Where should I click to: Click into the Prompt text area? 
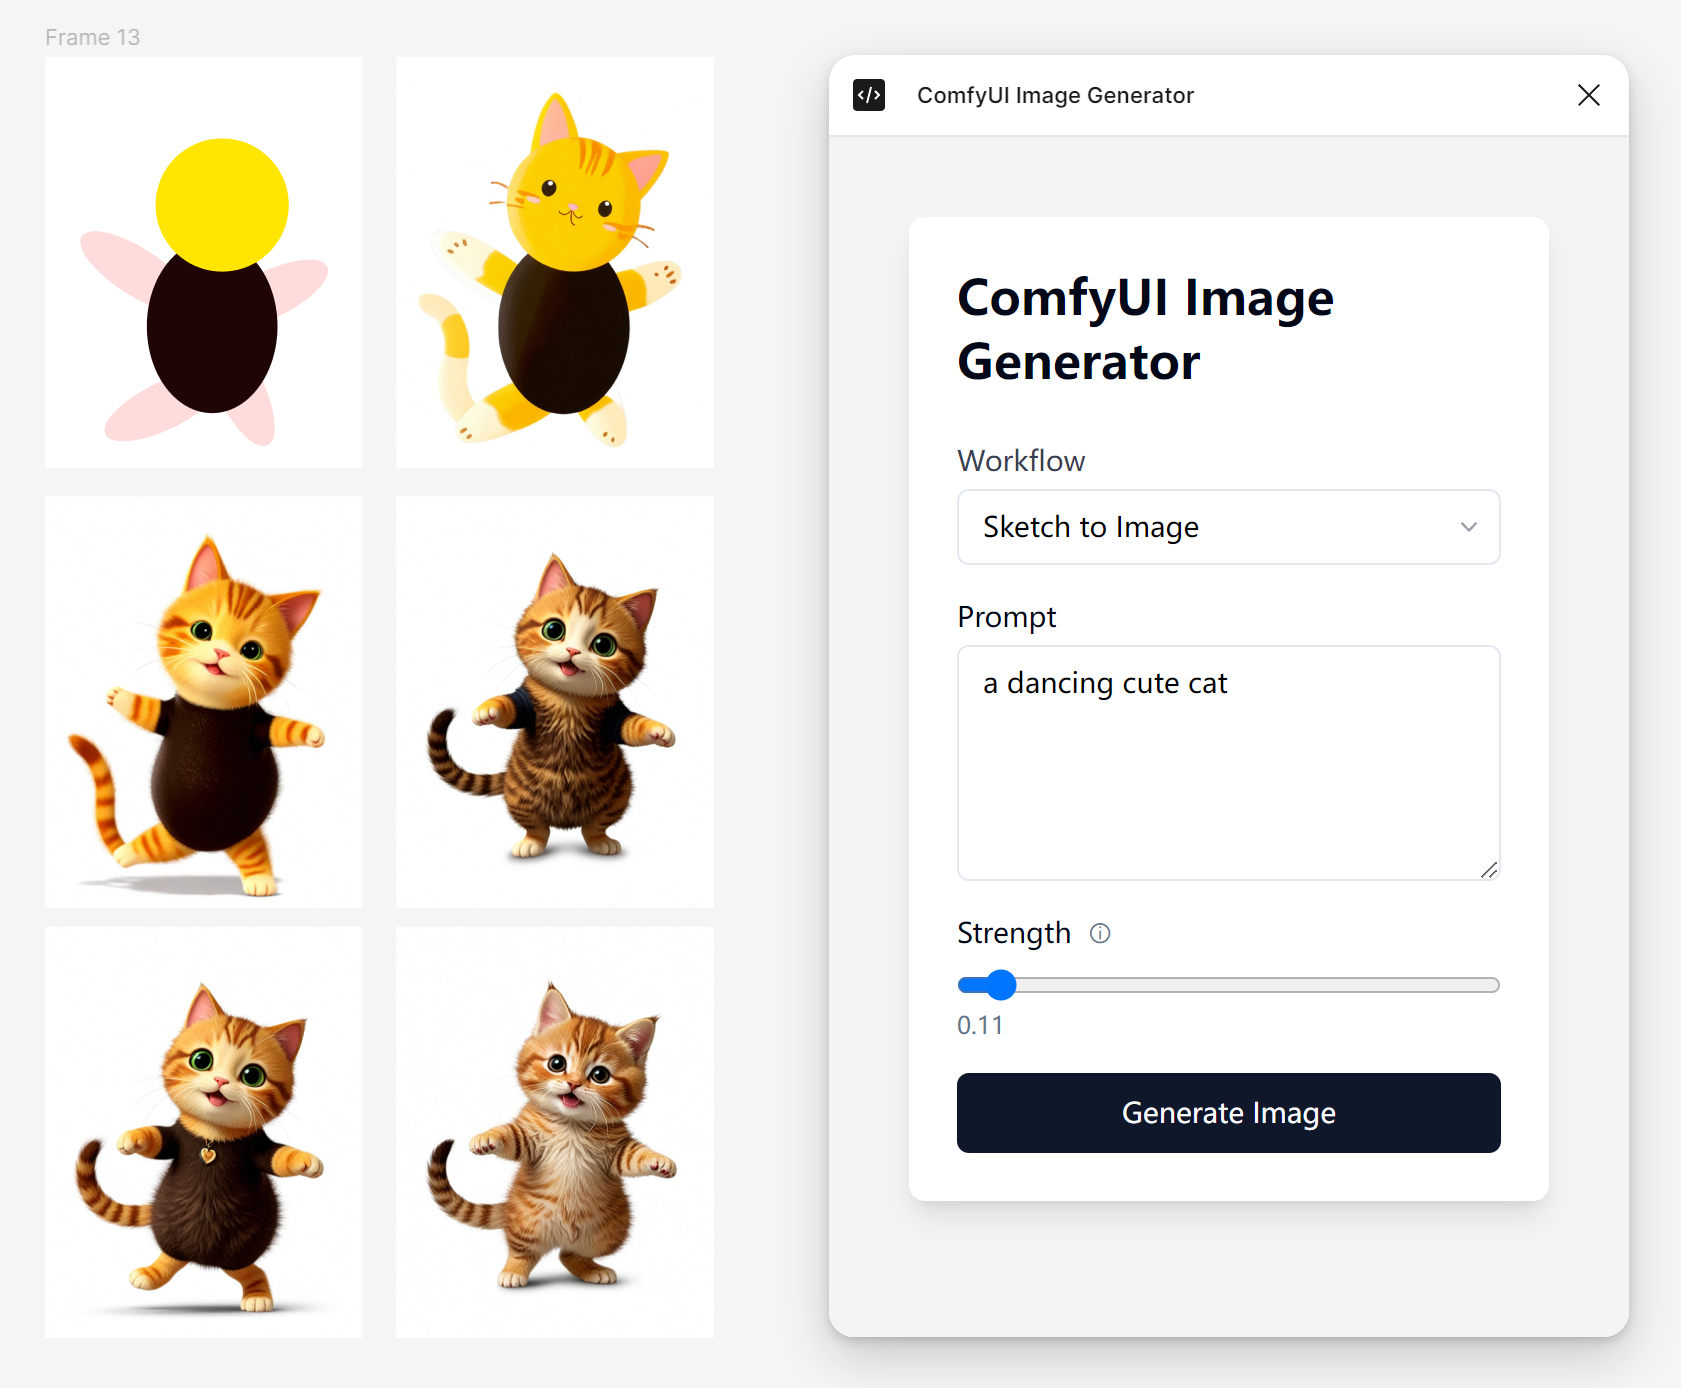click(1228, 763)
